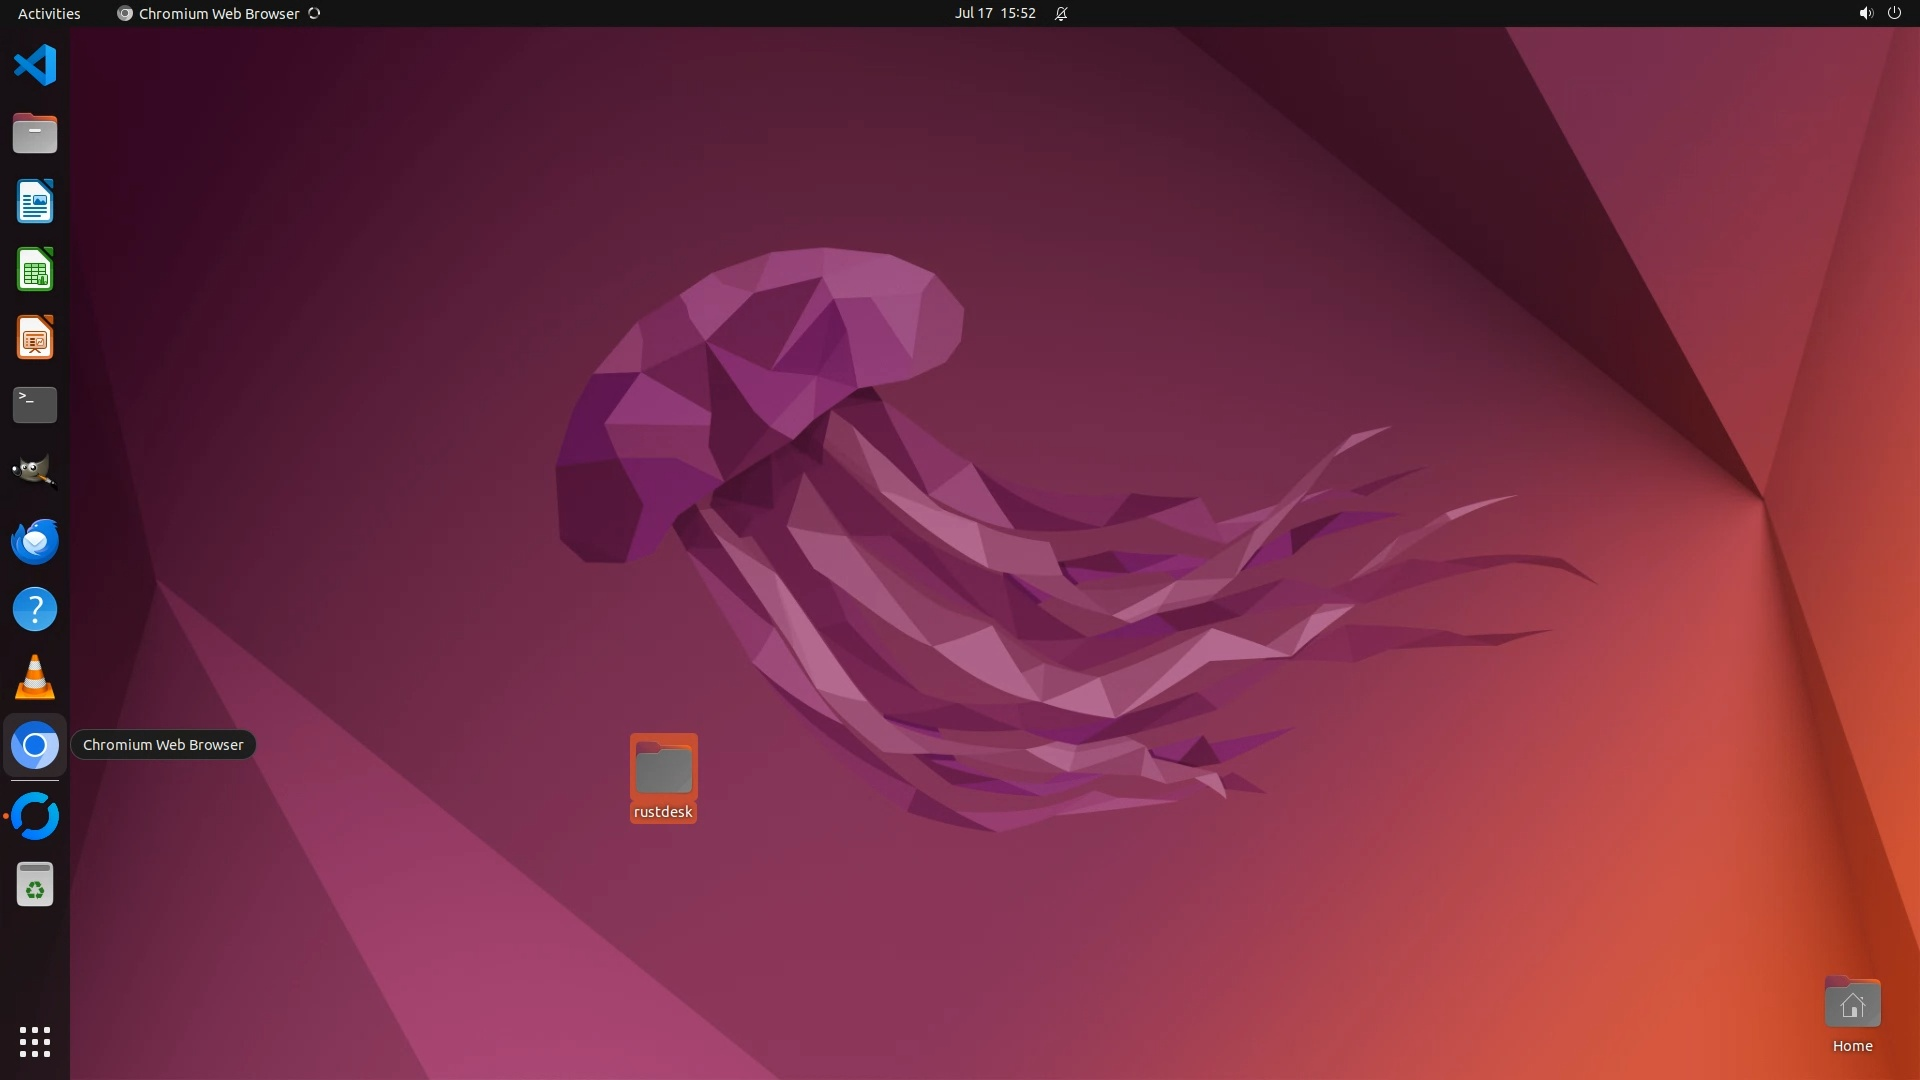Viewport: 1920px width, 1080px height.
Task: Select the rustdesk folder on desktop
Action: coord(663,778)
